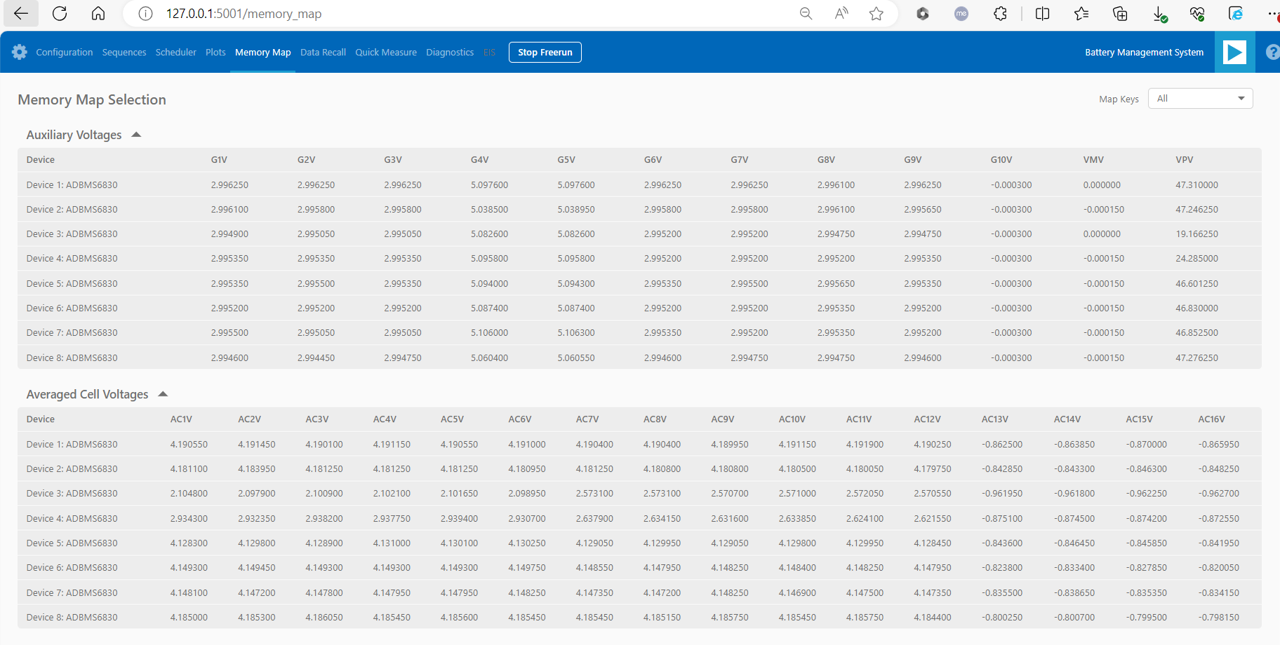The width and height of the screenshot is (1280, 645).
Task: Open help via the question mark icon
Action: pyautogui.click(x=1271, y=52)
